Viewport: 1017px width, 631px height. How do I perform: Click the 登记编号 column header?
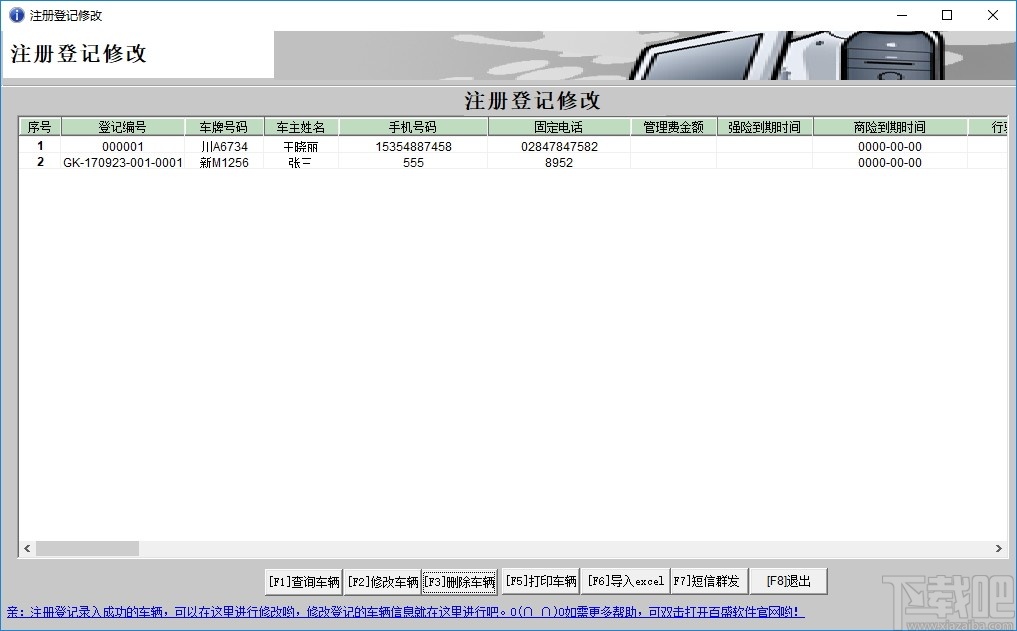[122, 126]
